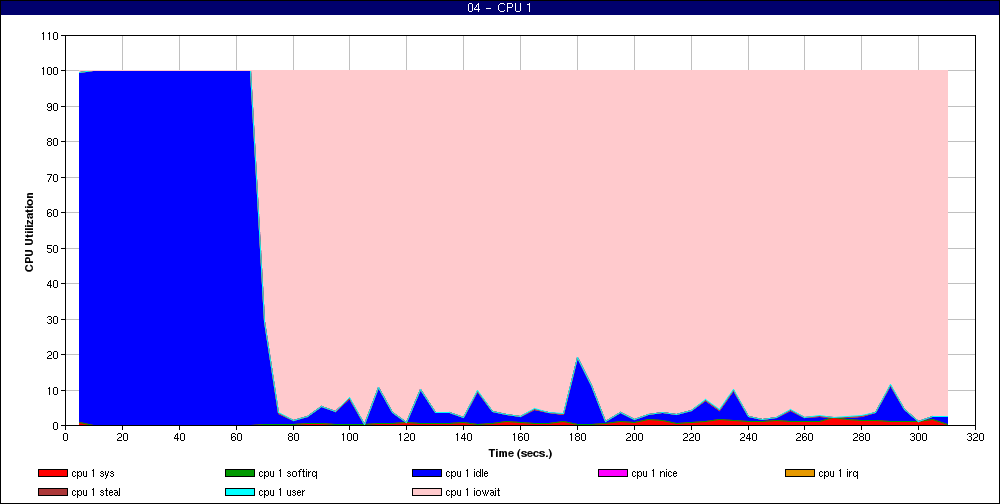Click the 30 value on the y-axis

[52, 319]
